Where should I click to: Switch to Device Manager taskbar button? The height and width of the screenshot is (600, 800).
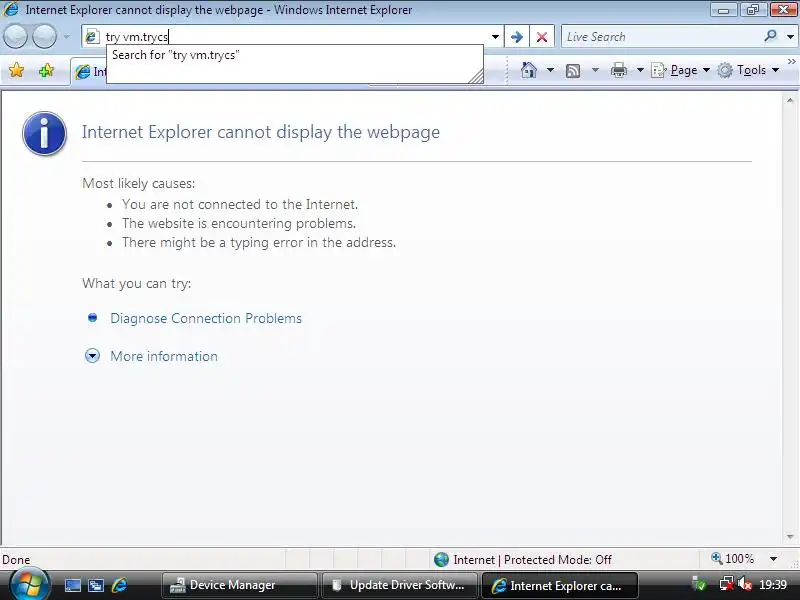pyautogui.click(x=240, y=585)
